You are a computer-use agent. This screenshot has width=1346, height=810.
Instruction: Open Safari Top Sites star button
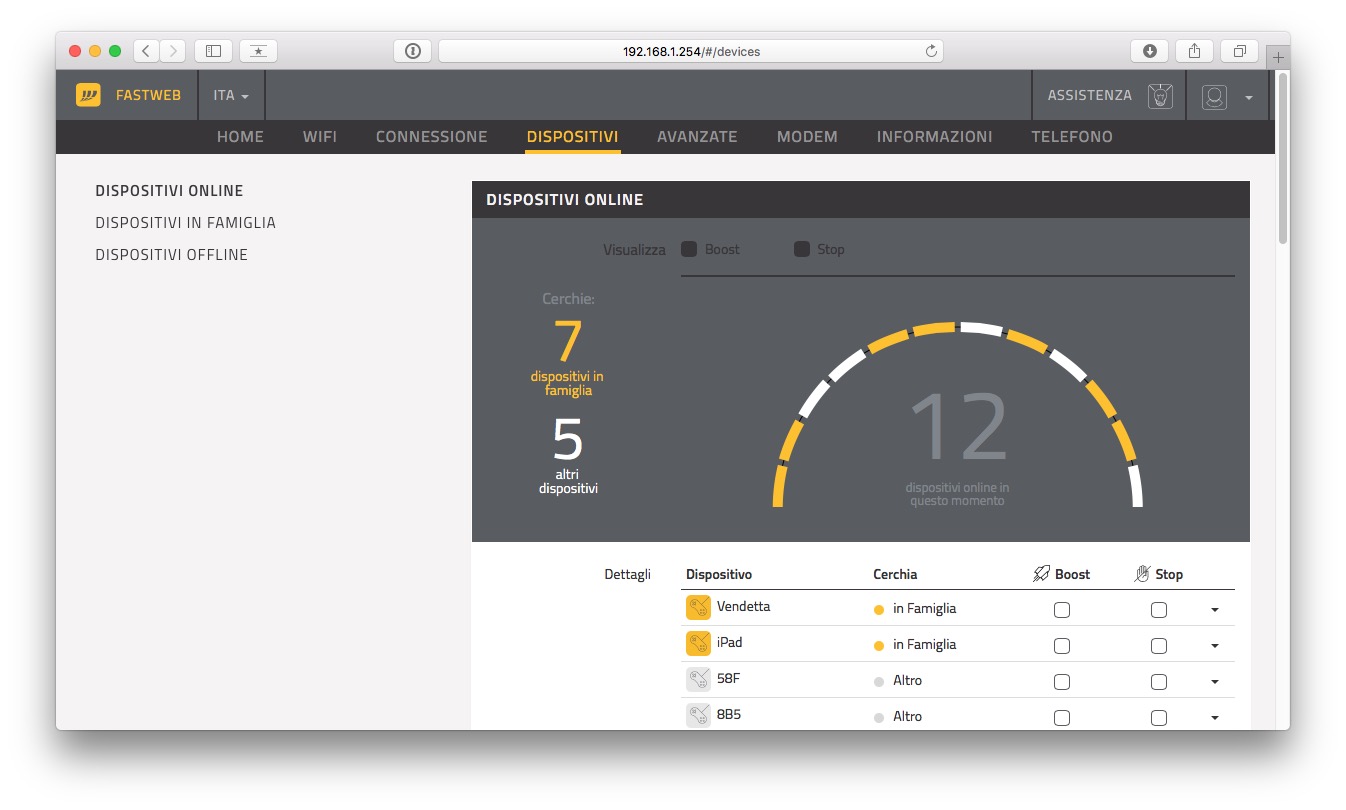pos(258,51)
